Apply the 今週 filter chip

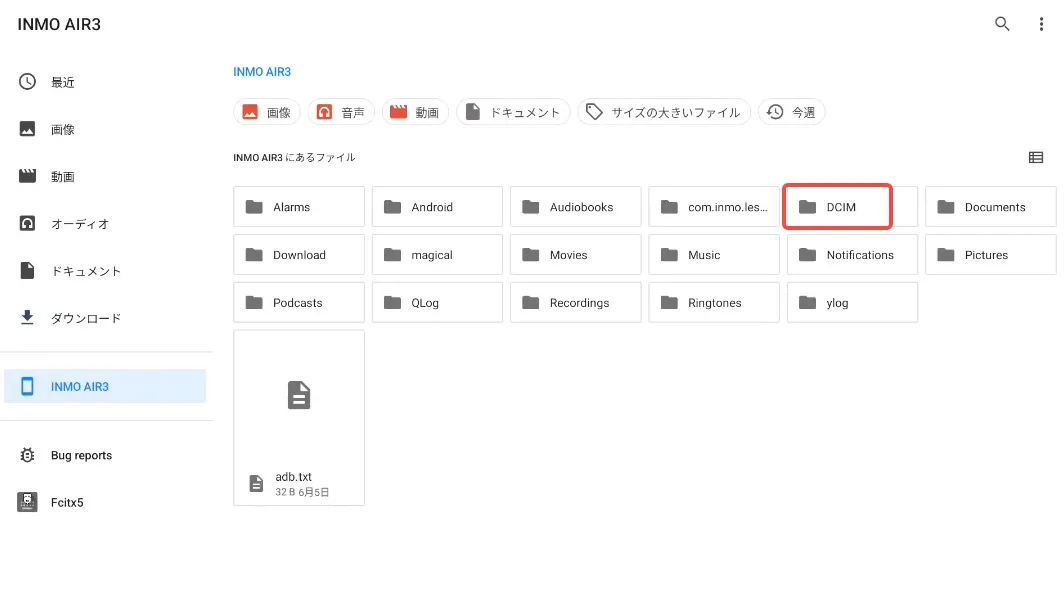pyautogui.click(x=792, y=112)
